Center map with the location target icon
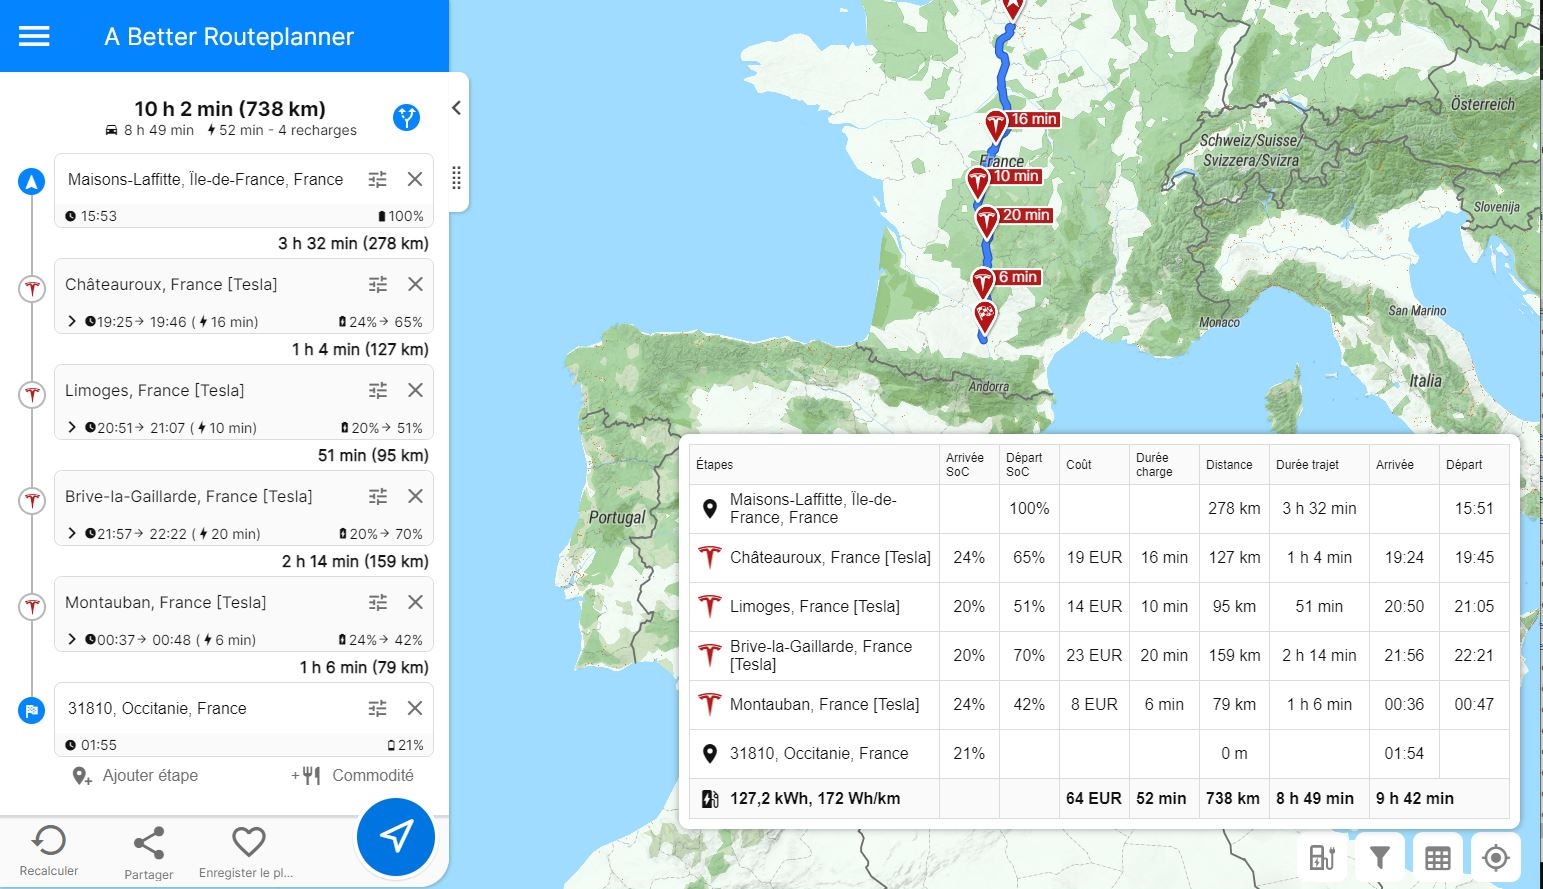1543x889 pixels. [1496, 857]
